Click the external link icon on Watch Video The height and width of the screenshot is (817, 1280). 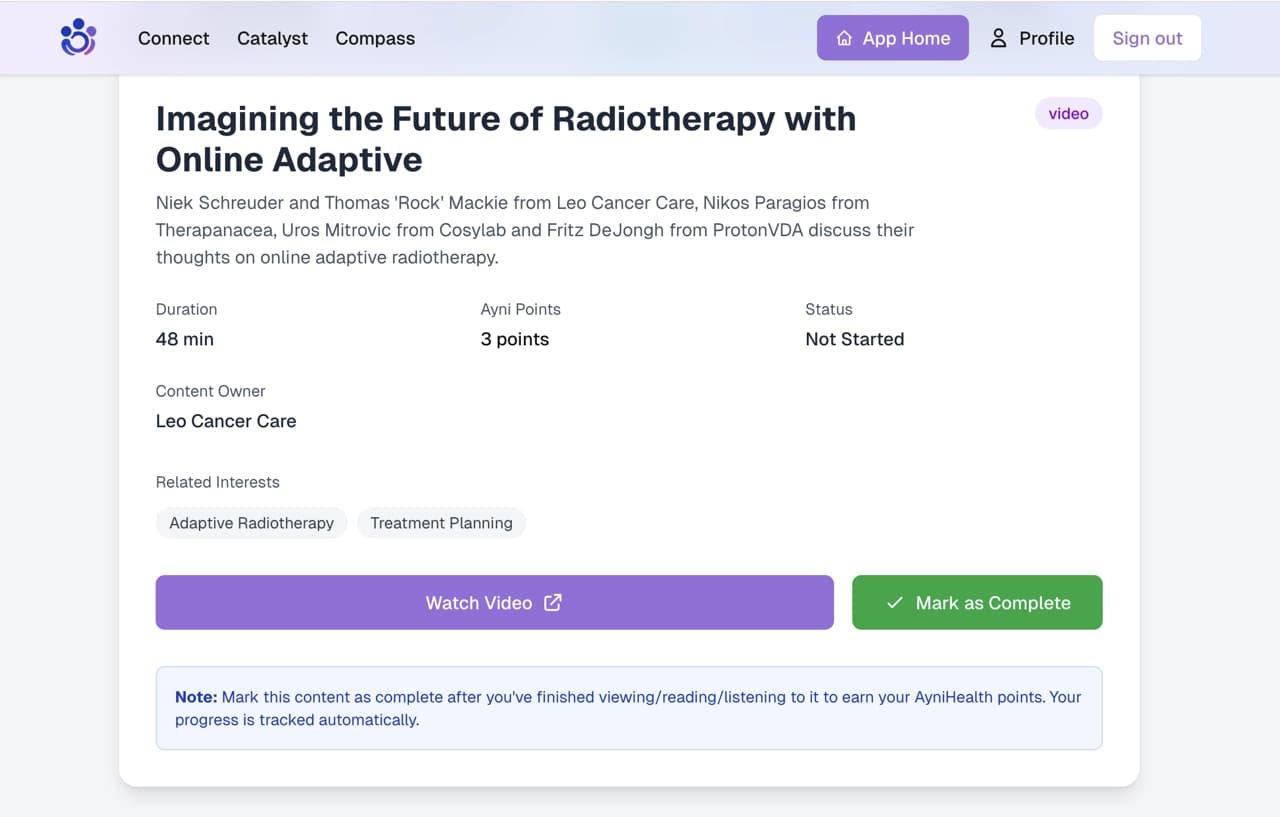(552, 603)
